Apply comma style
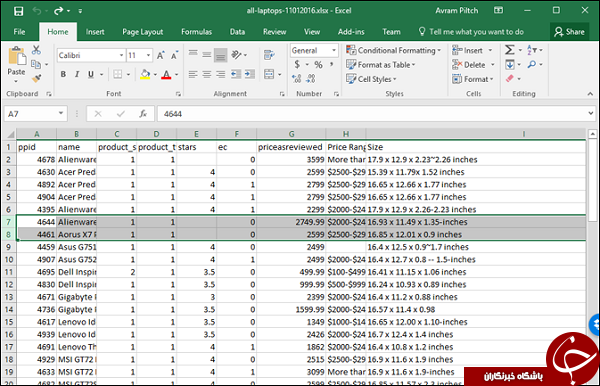 click(331, 64)
